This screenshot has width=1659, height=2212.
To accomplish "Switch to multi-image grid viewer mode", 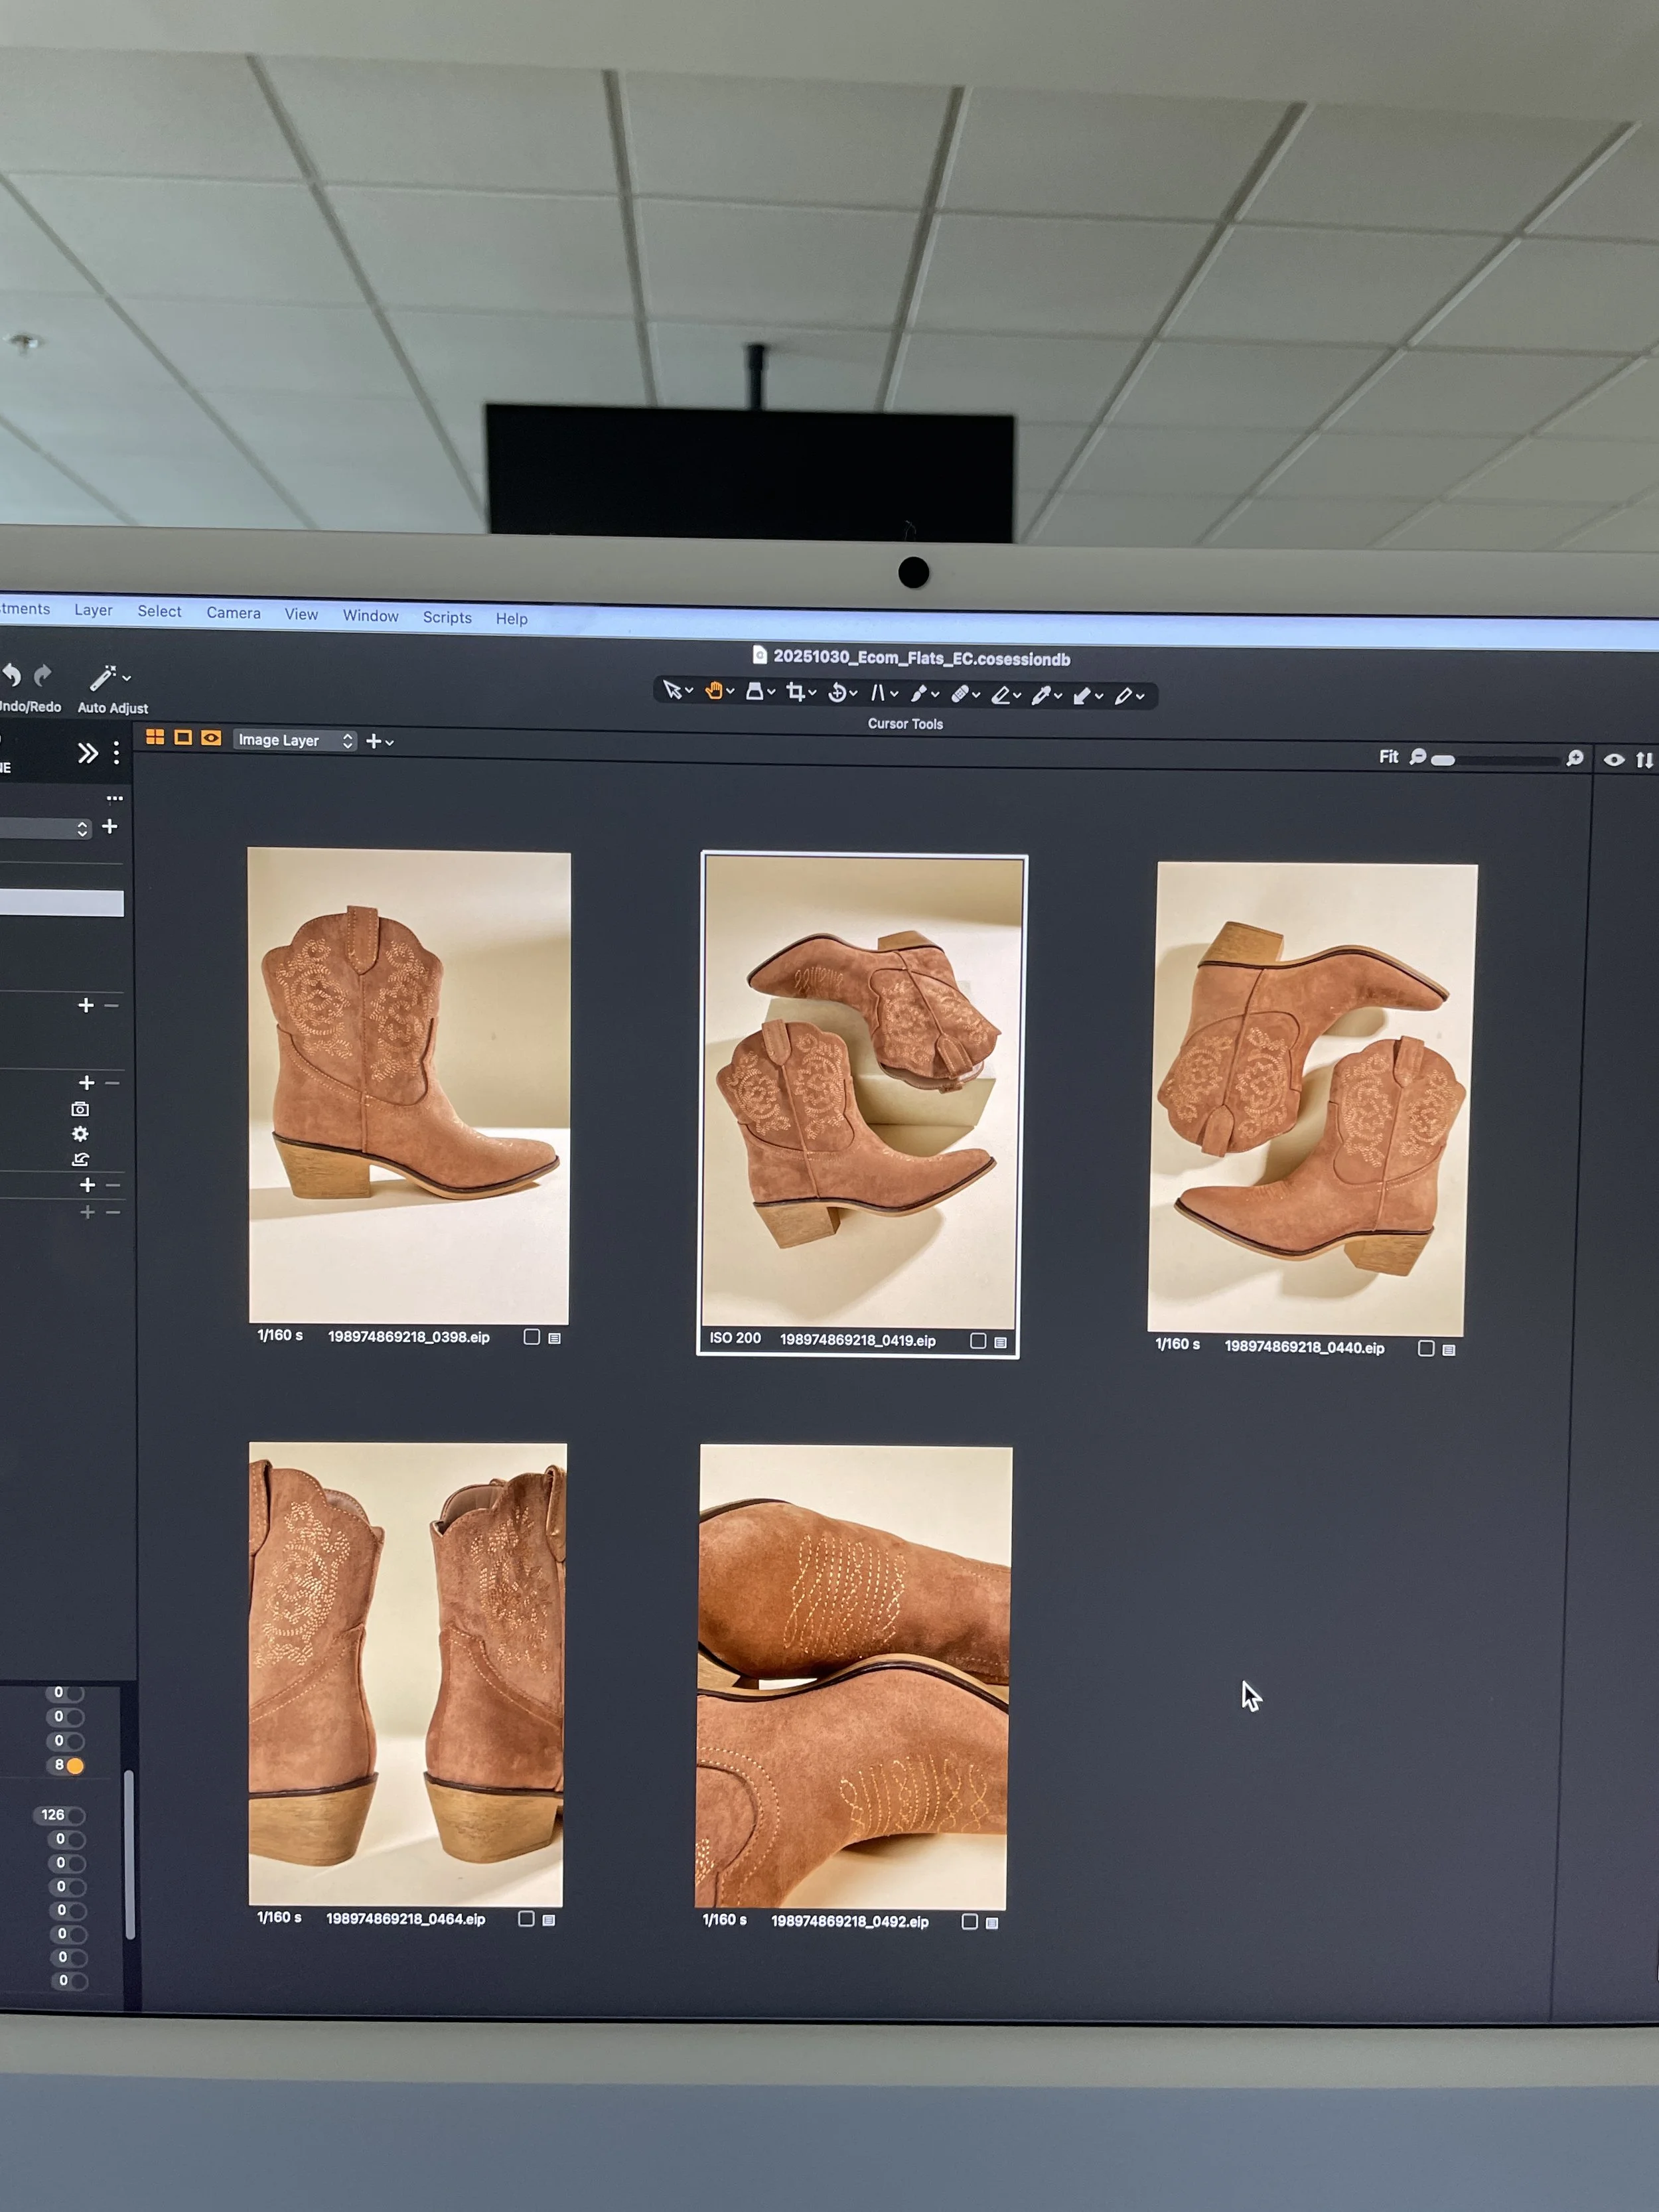I will [x=155, y=737].
